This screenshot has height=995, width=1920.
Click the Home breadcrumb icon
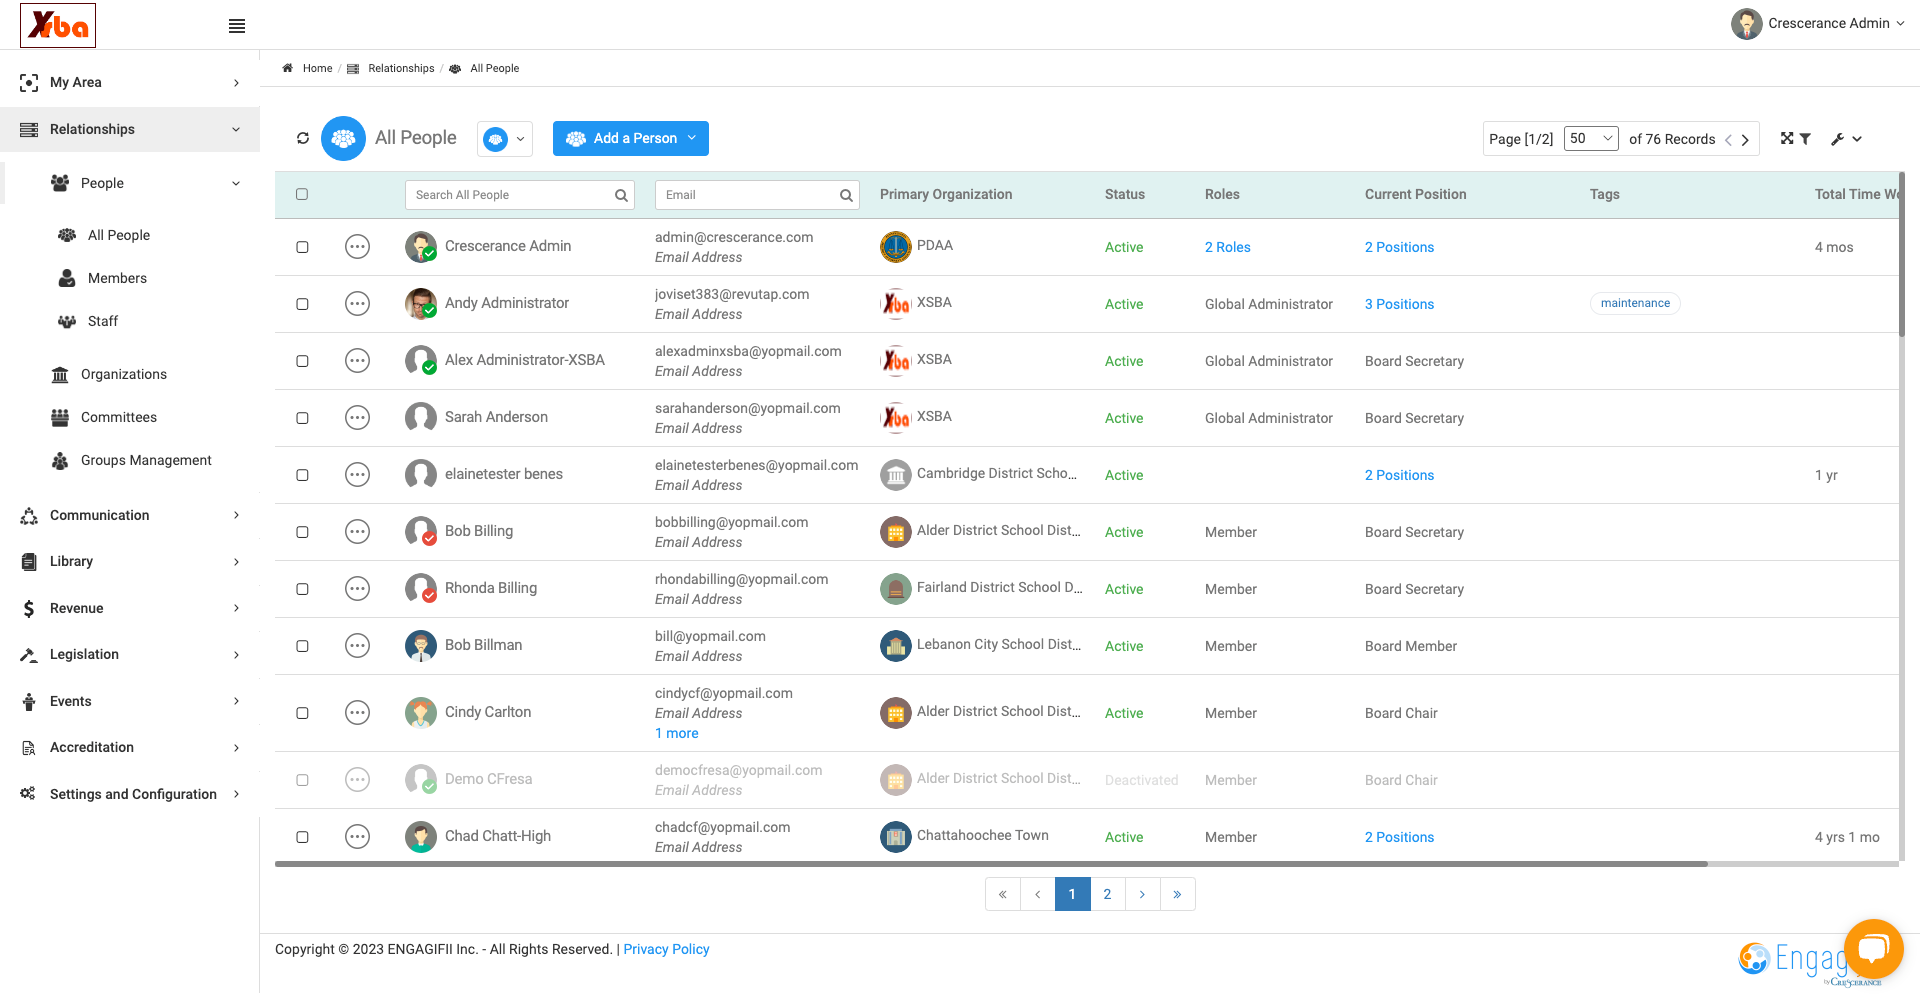(288, 68)
